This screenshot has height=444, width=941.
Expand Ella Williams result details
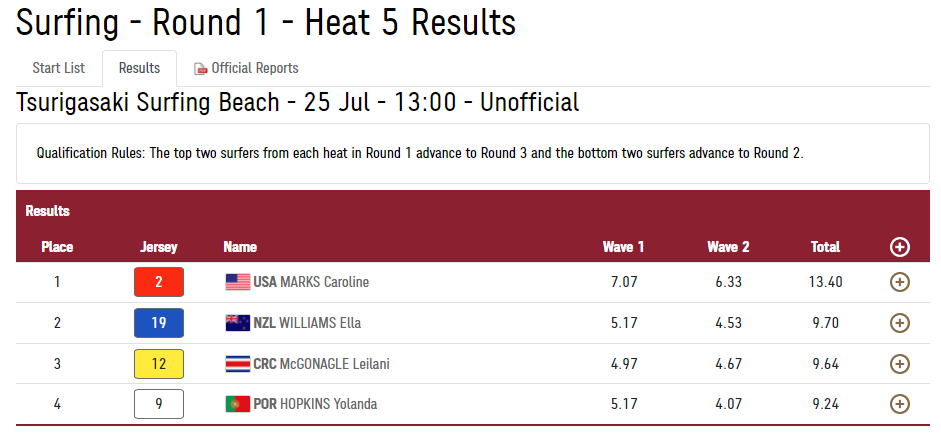point(899,323)
